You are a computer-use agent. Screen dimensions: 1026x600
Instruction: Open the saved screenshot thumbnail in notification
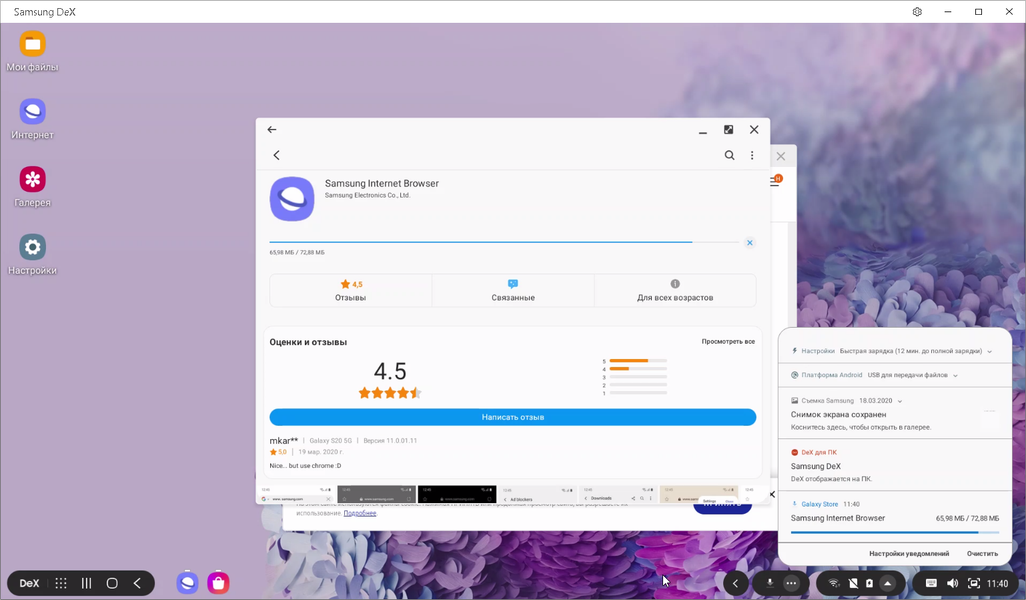click(990, 419)
